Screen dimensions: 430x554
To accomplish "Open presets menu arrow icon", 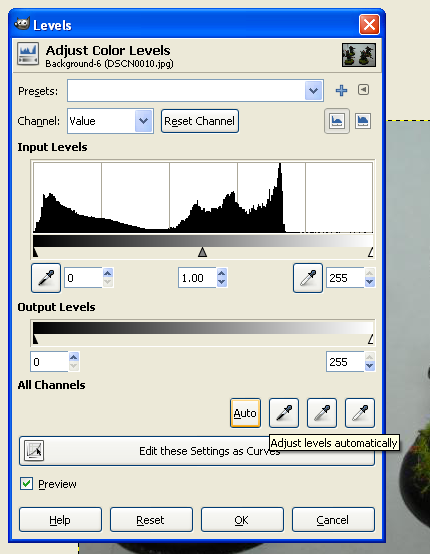I will tap(364, 90).
